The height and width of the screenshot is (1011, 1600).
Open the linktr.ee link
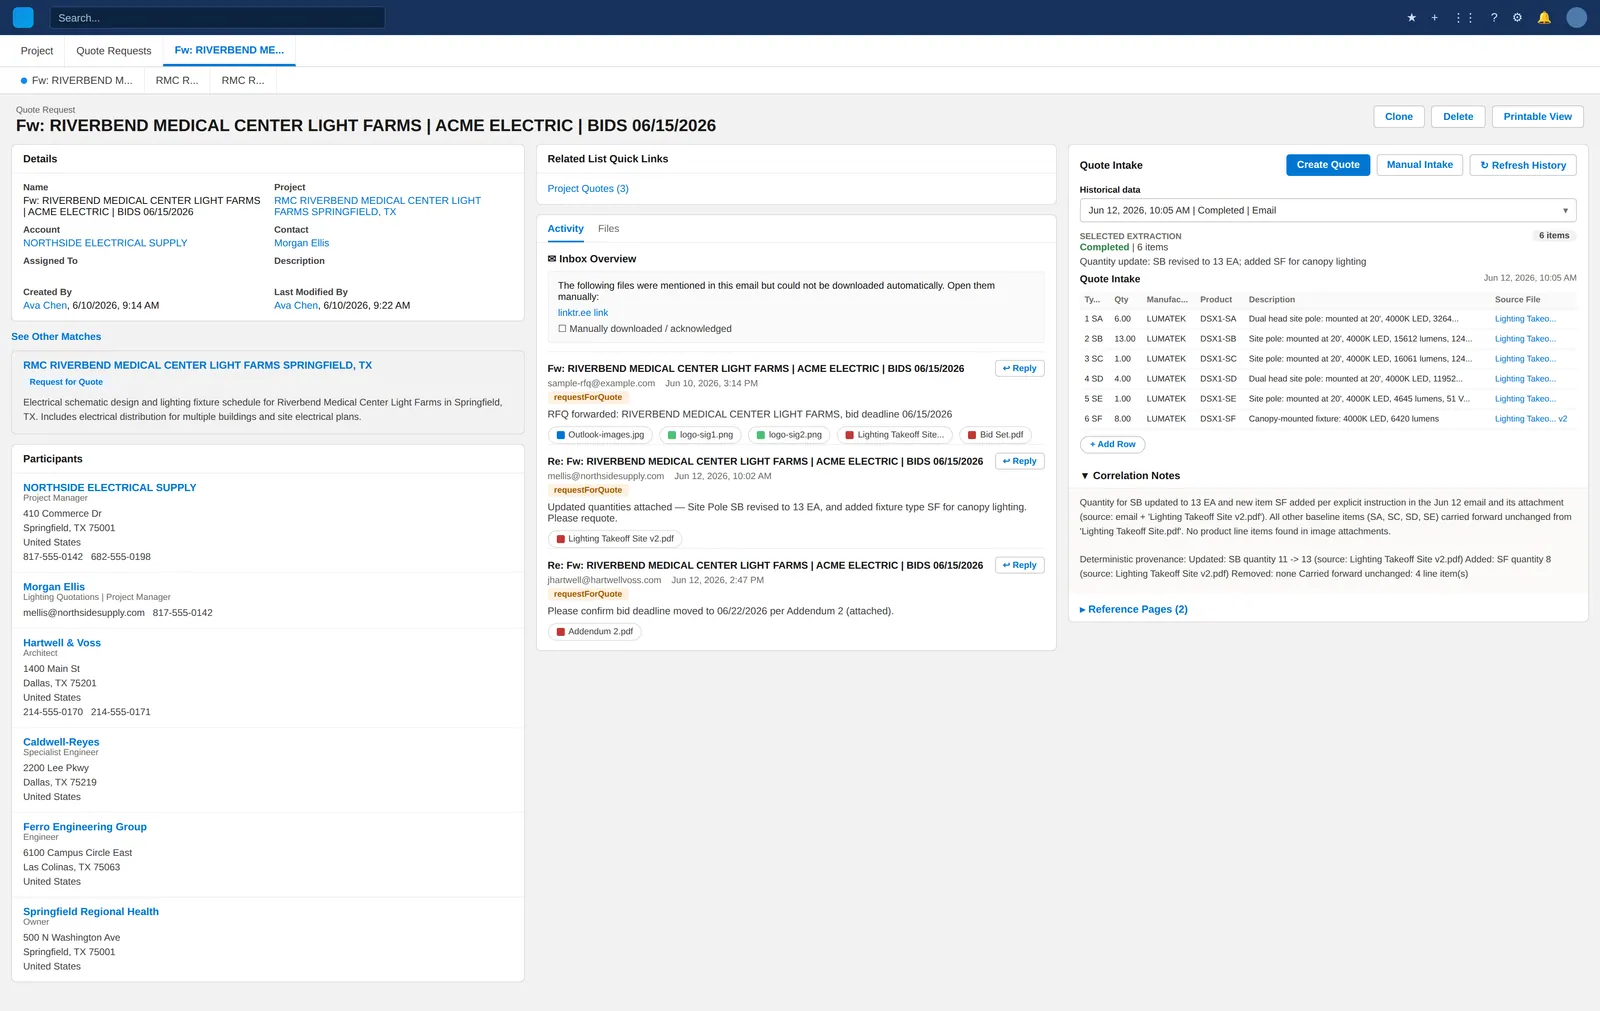pyautogui.click(x=583, y=313)
